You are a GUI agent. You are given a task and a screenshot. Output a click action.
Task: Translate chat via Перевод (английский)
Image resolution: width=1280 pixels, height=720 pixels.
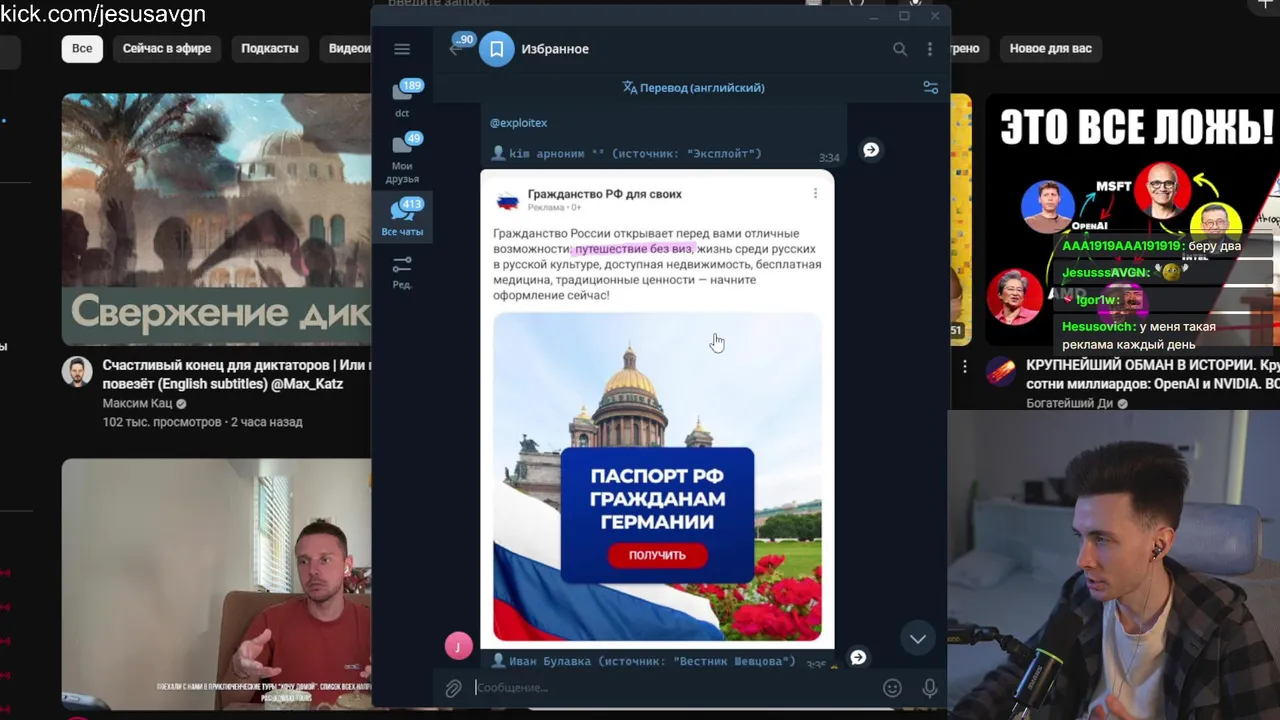tap(693, 88)
